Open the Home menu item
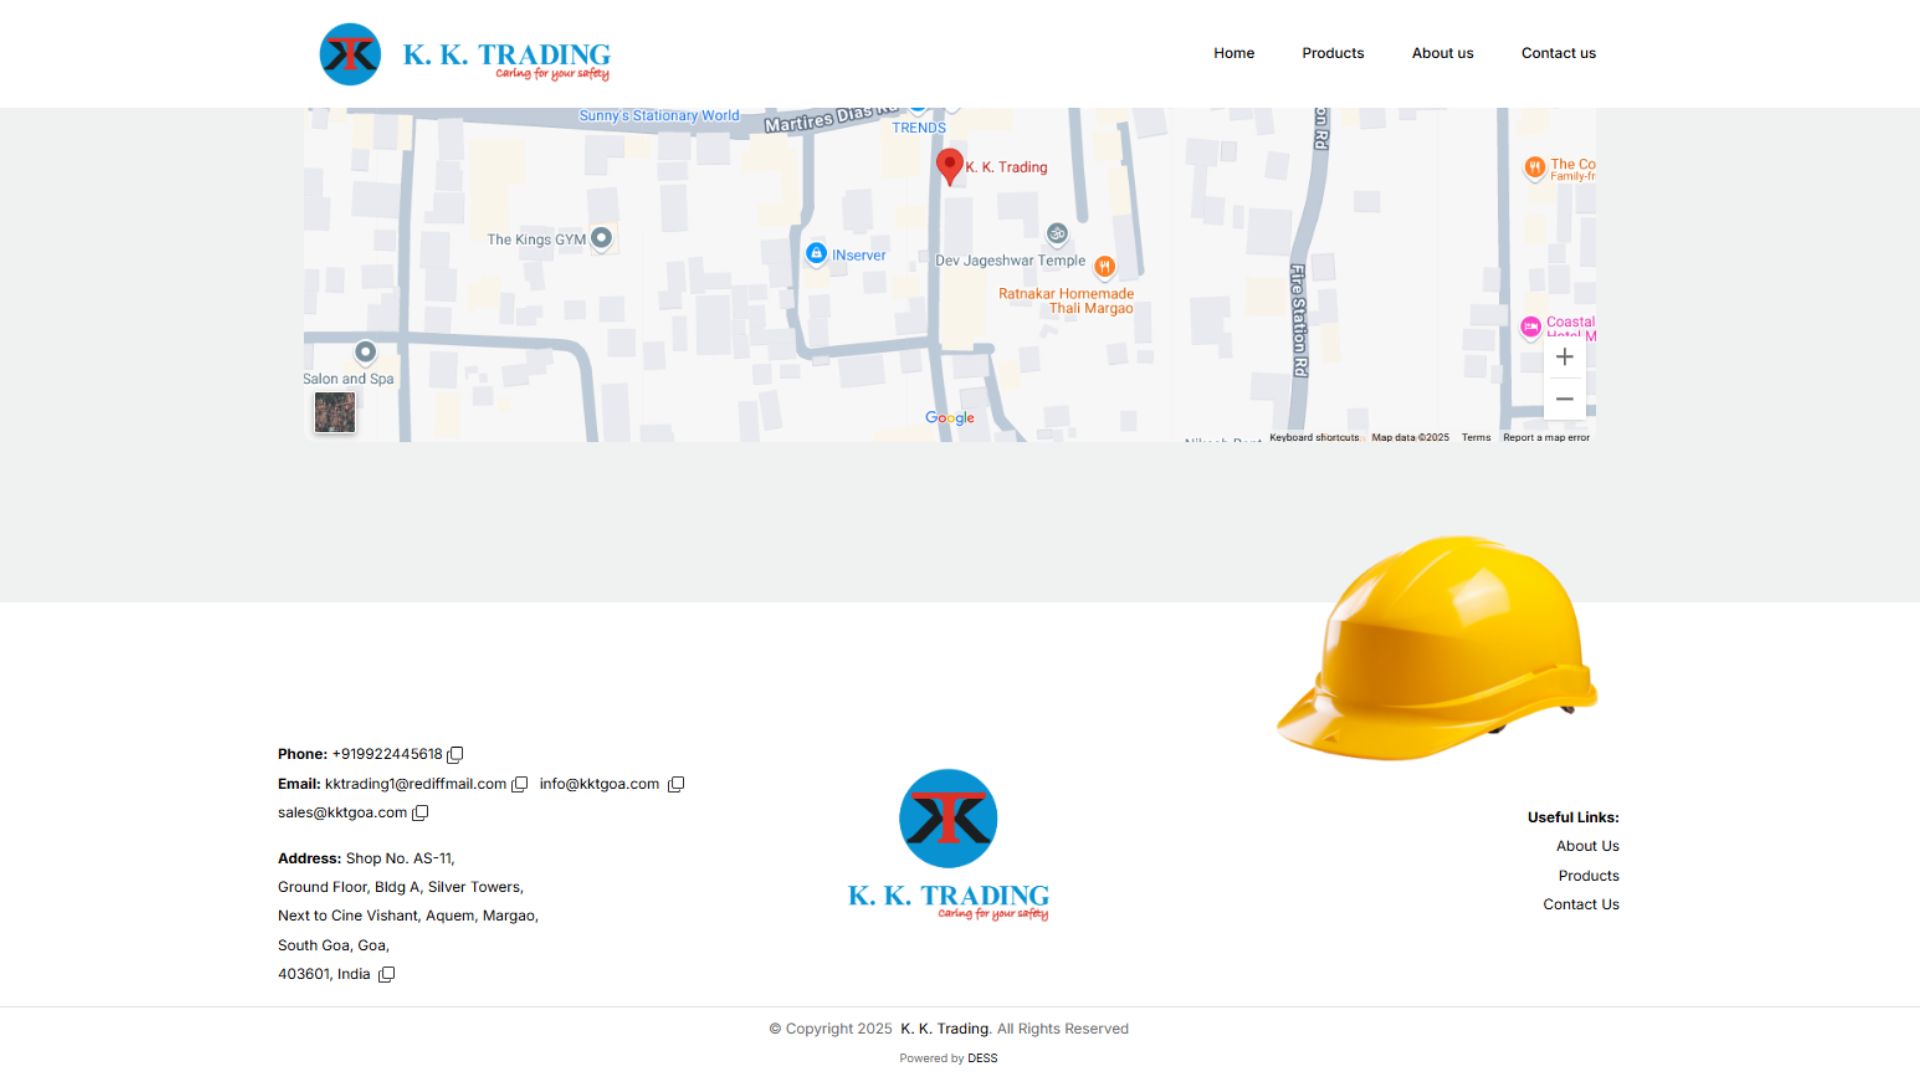 1234,53
